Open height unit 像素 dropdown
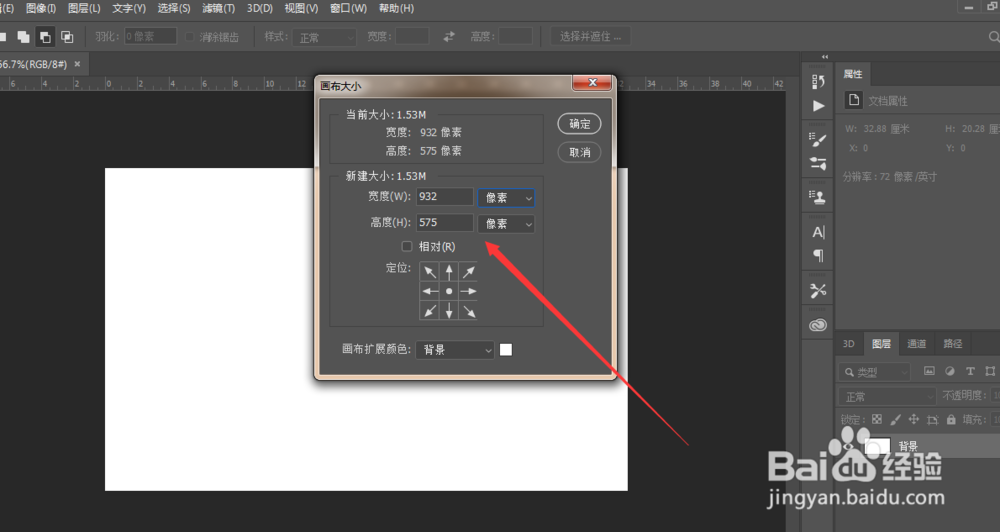 (506, 224)
